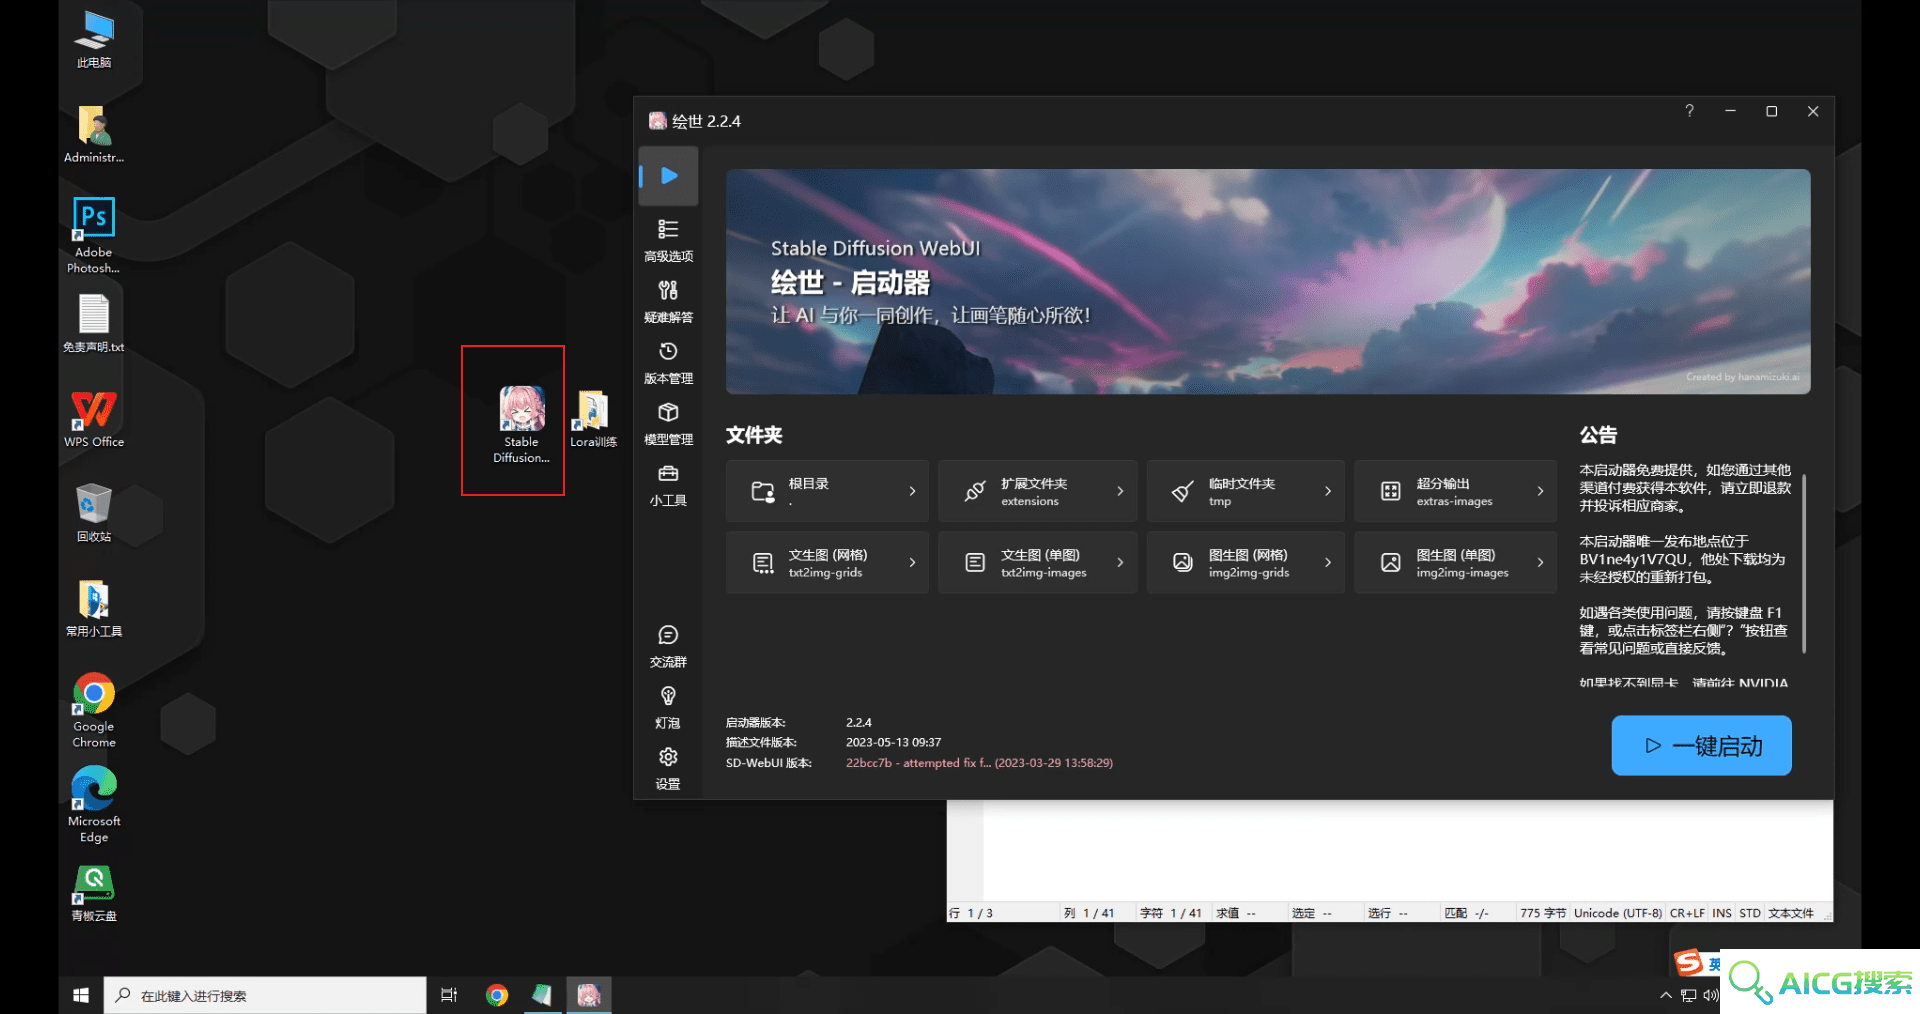Select Lora训练 desktop shortcut
The width and height of the screenshot is (1920, 1014).
pyautogui.click(x=593, y=419)
